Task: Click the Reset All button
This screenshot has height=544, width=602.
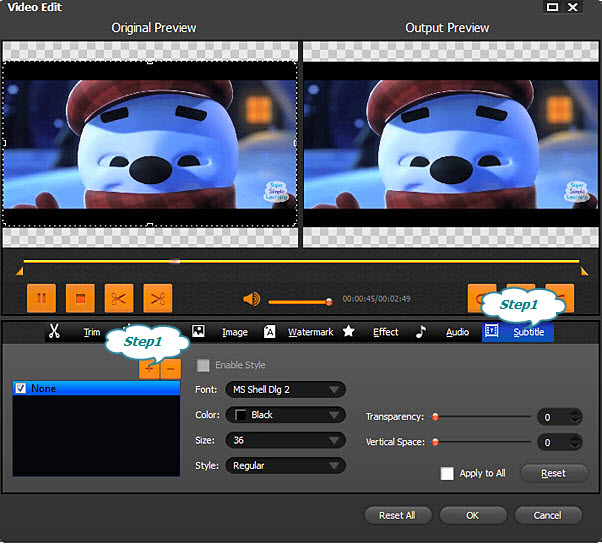Action: [x=397, y=515]
